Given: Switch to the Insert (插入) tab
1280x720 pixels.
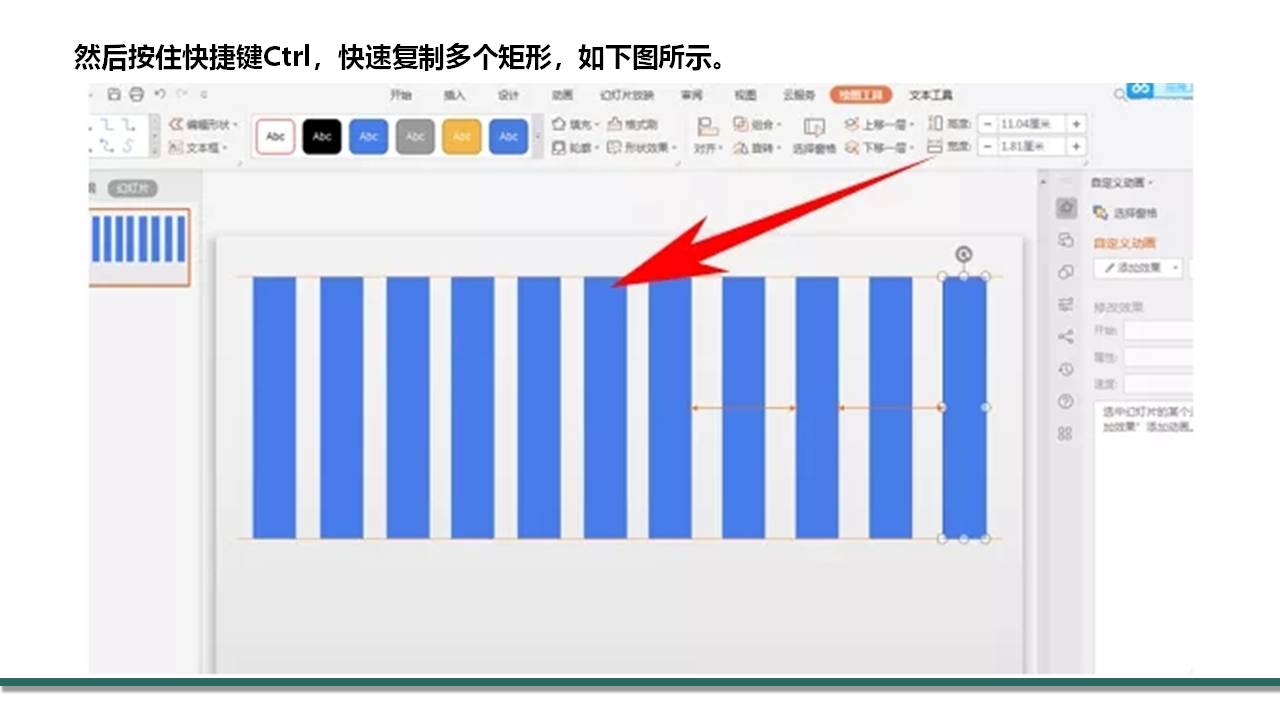Looking at the screenshot, I should (x=454, y=95).
